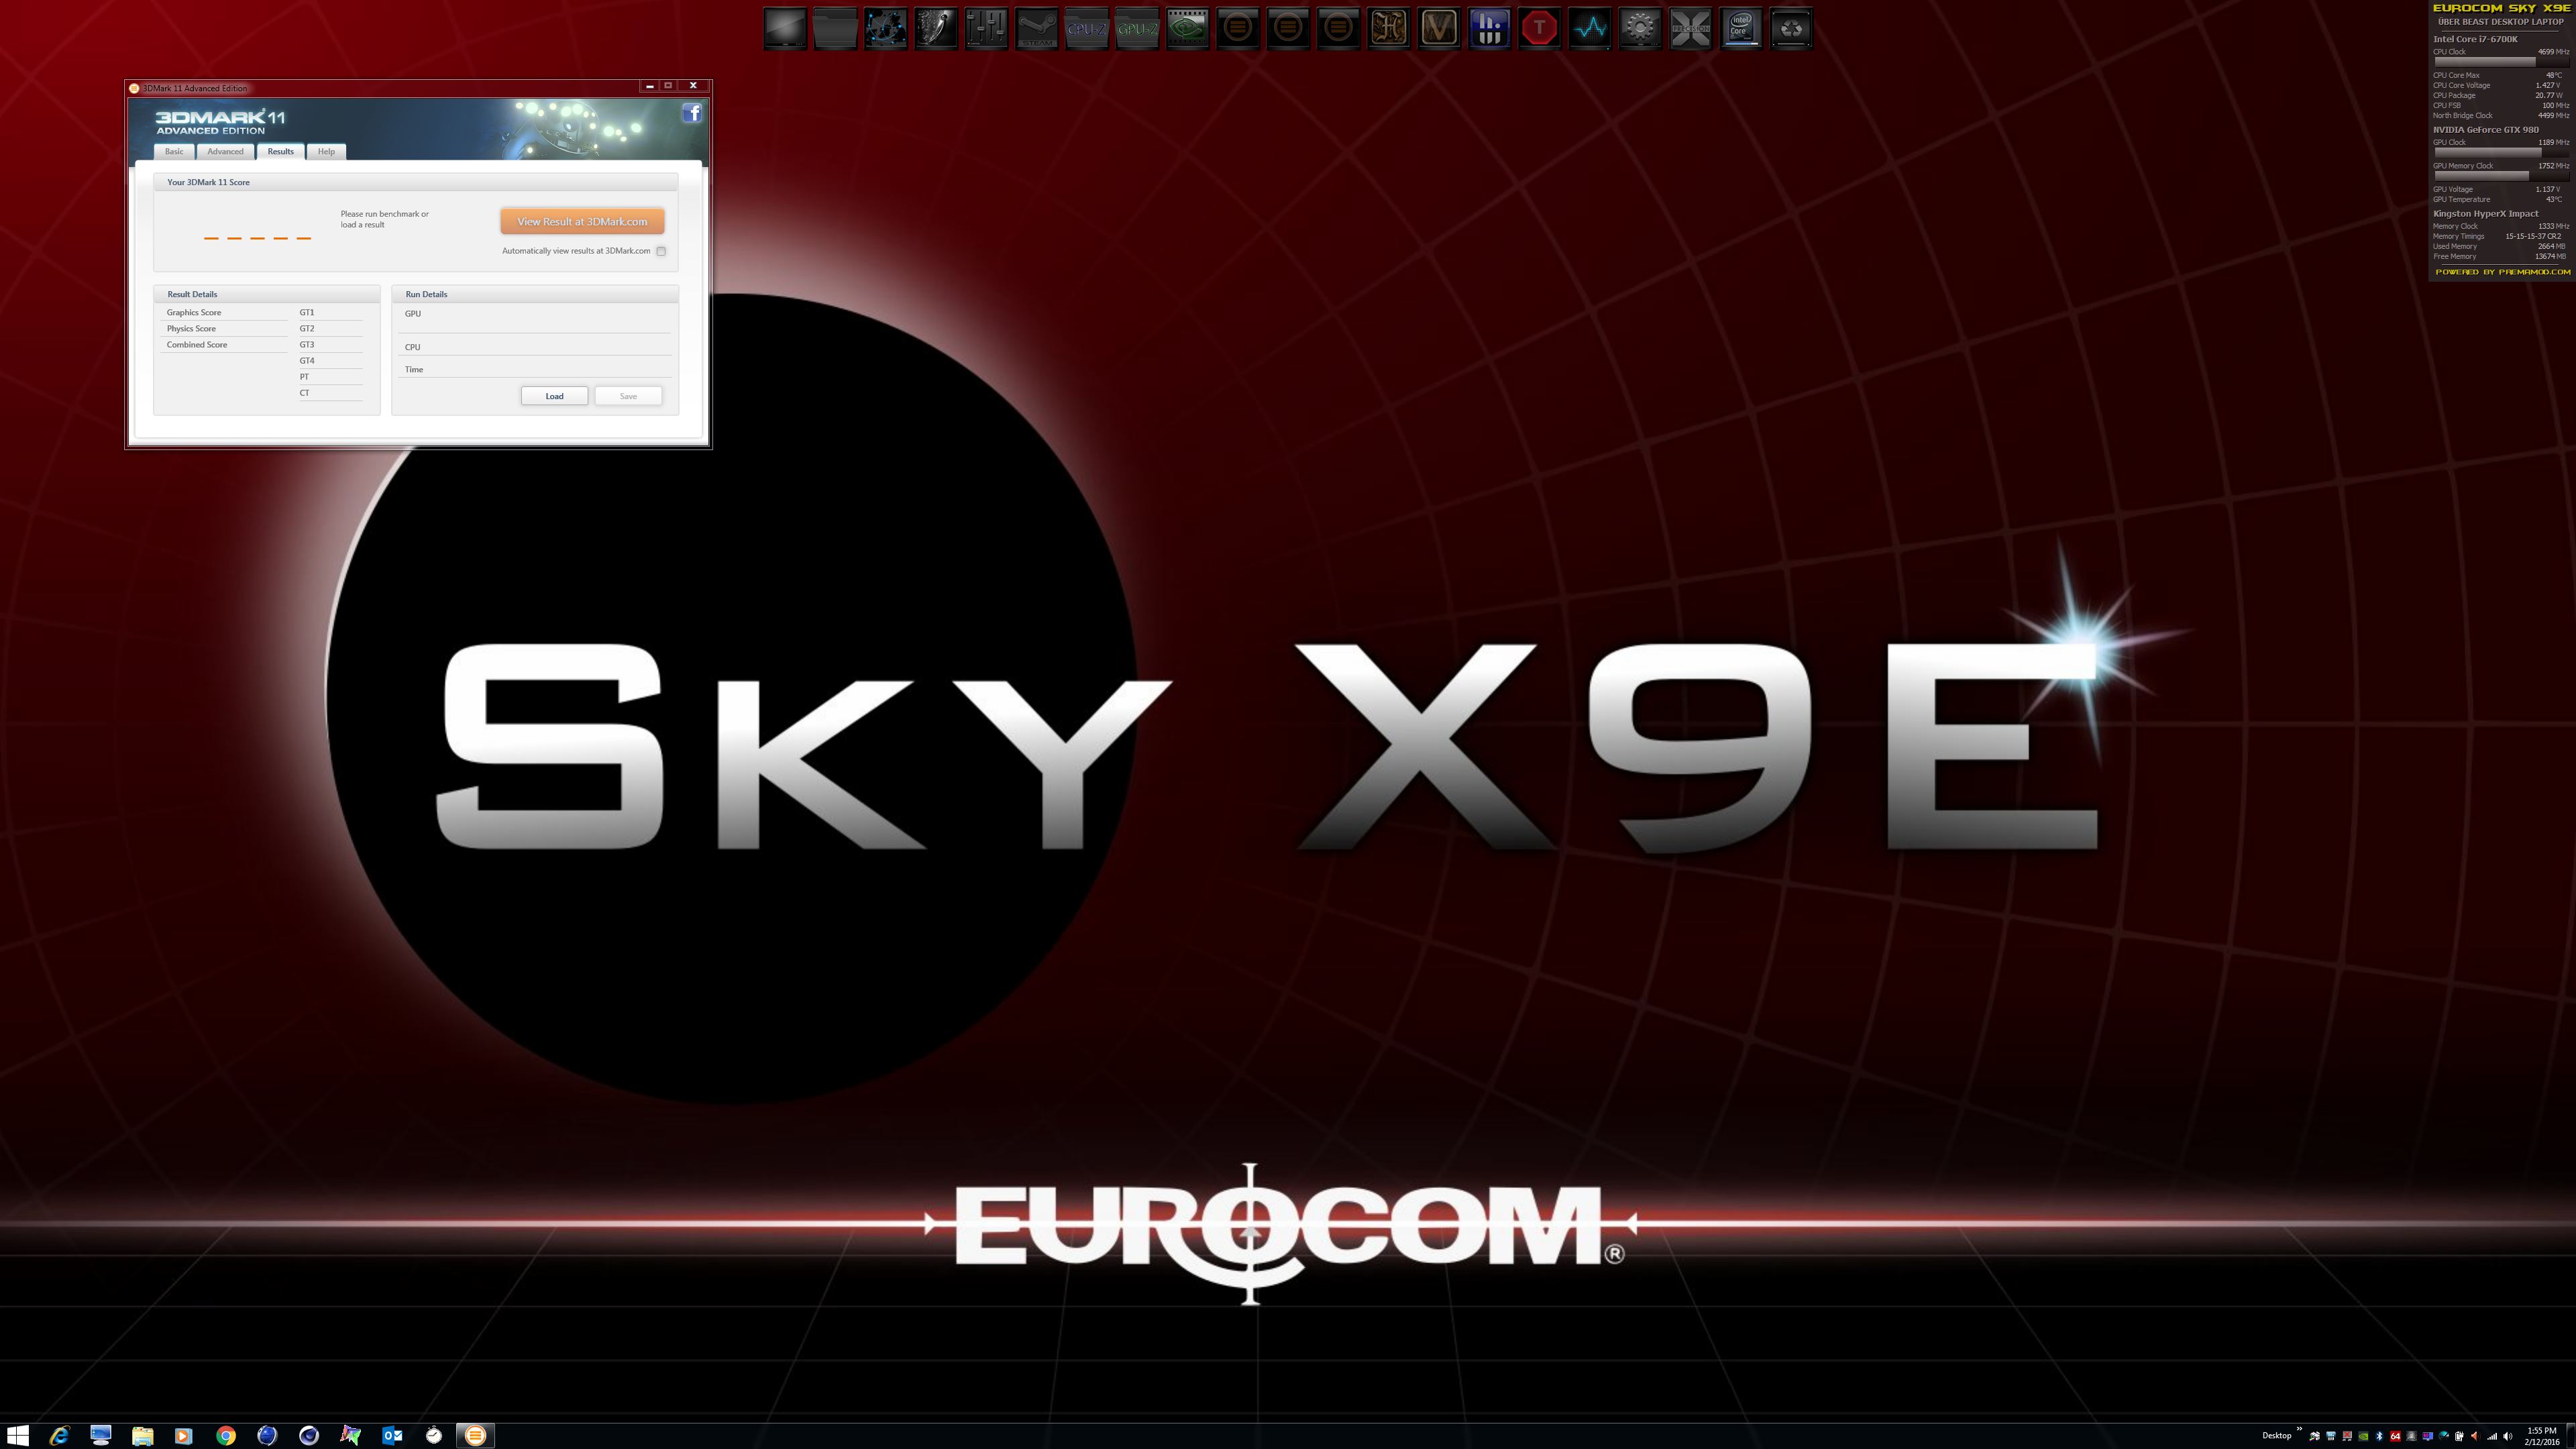2576x1449 pixels.
Task: Open the Help tab
Action: coord(326,151)
